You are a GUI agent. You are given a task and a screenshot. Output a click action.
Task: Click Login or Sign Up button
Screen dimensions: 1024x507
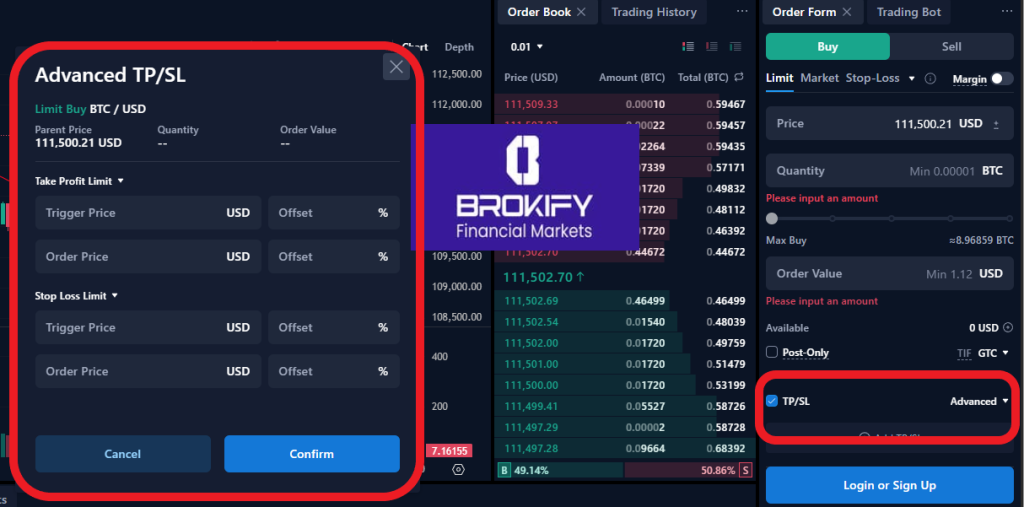coord(889,485)
